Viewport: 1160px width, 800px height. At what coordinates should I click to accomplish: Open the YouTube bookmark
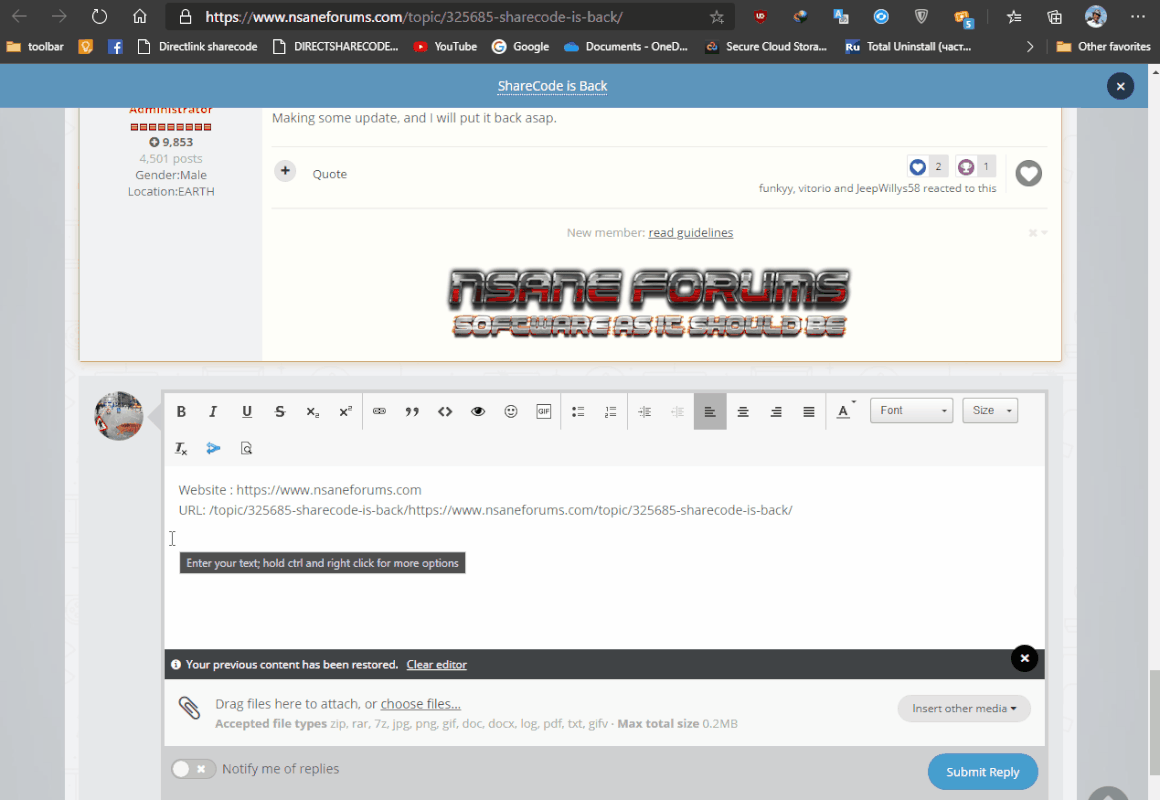tap(445, 47)
